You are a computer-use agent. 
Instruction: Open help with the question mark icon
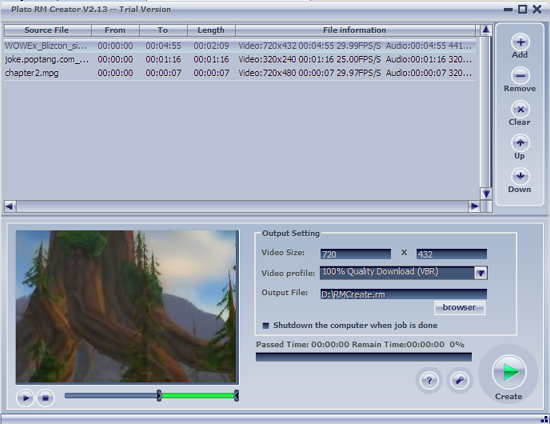tap(429, 380)
